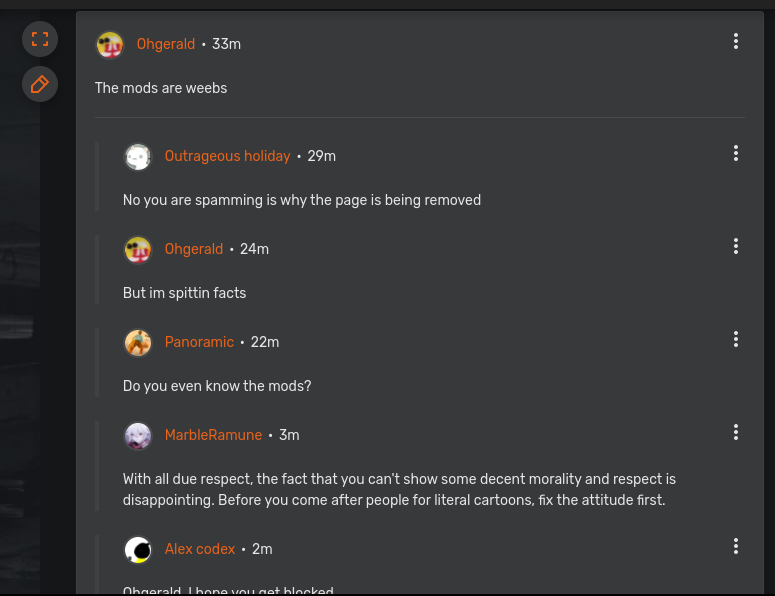The height and width of the screenshot is (596, 775).
Task: Open three-dot menu on 'But im spittin facts' comment
Action: (736, 246)
